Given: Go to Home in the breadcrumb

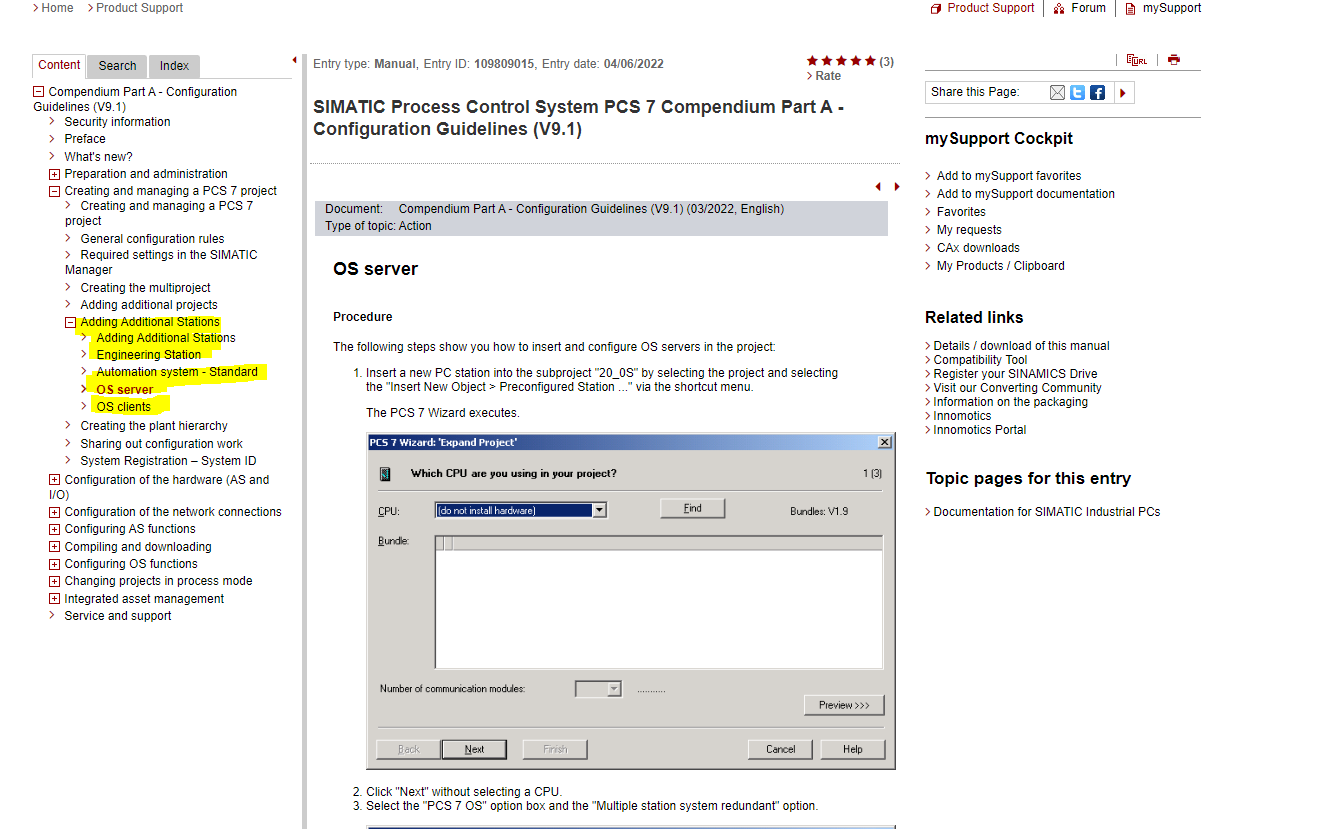Looking at the screenshot, I should coord(57,8).
